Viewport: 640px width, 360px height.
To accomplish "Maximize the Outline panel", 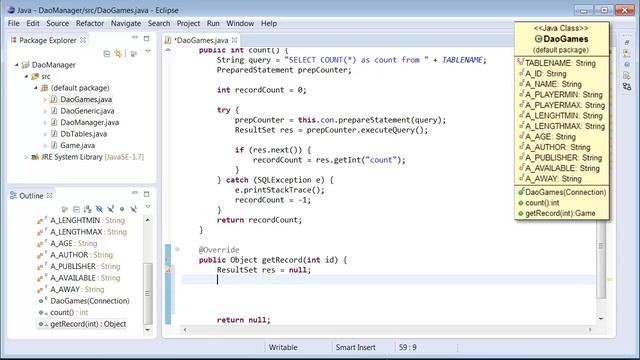I will pos(147,194).
